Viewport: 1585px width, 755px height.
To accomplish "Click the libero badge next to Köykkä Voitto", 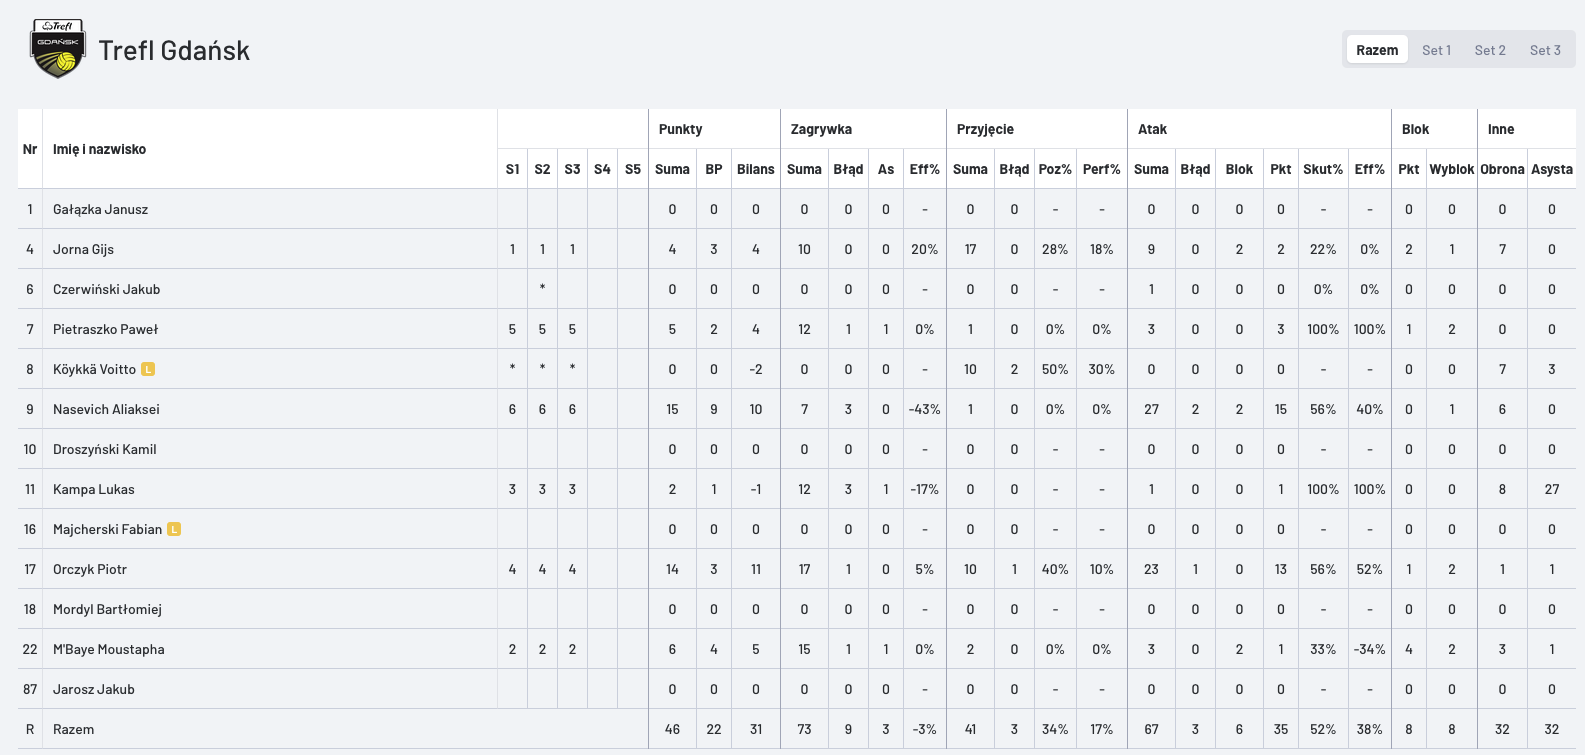I will tap(148, 369).
